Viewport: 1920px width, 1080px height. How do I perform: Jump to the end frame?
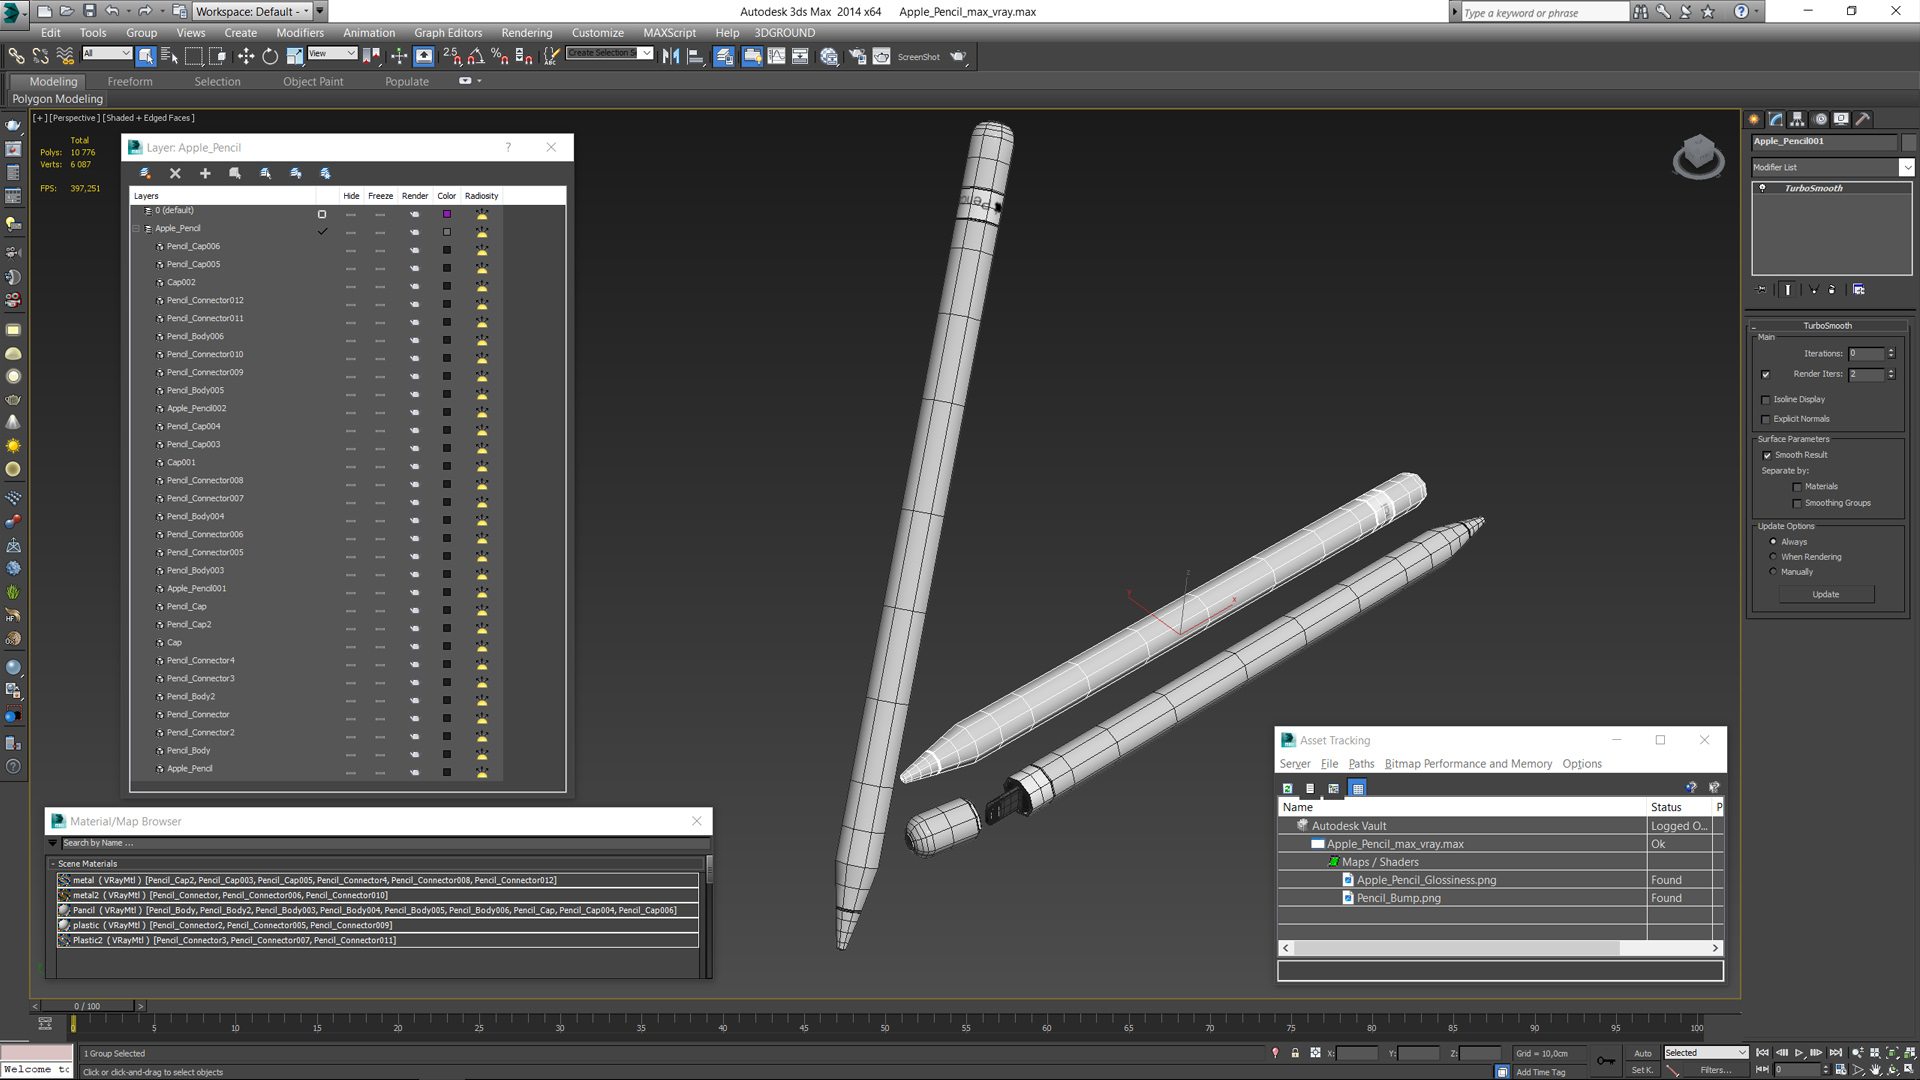point(1835,1053)
